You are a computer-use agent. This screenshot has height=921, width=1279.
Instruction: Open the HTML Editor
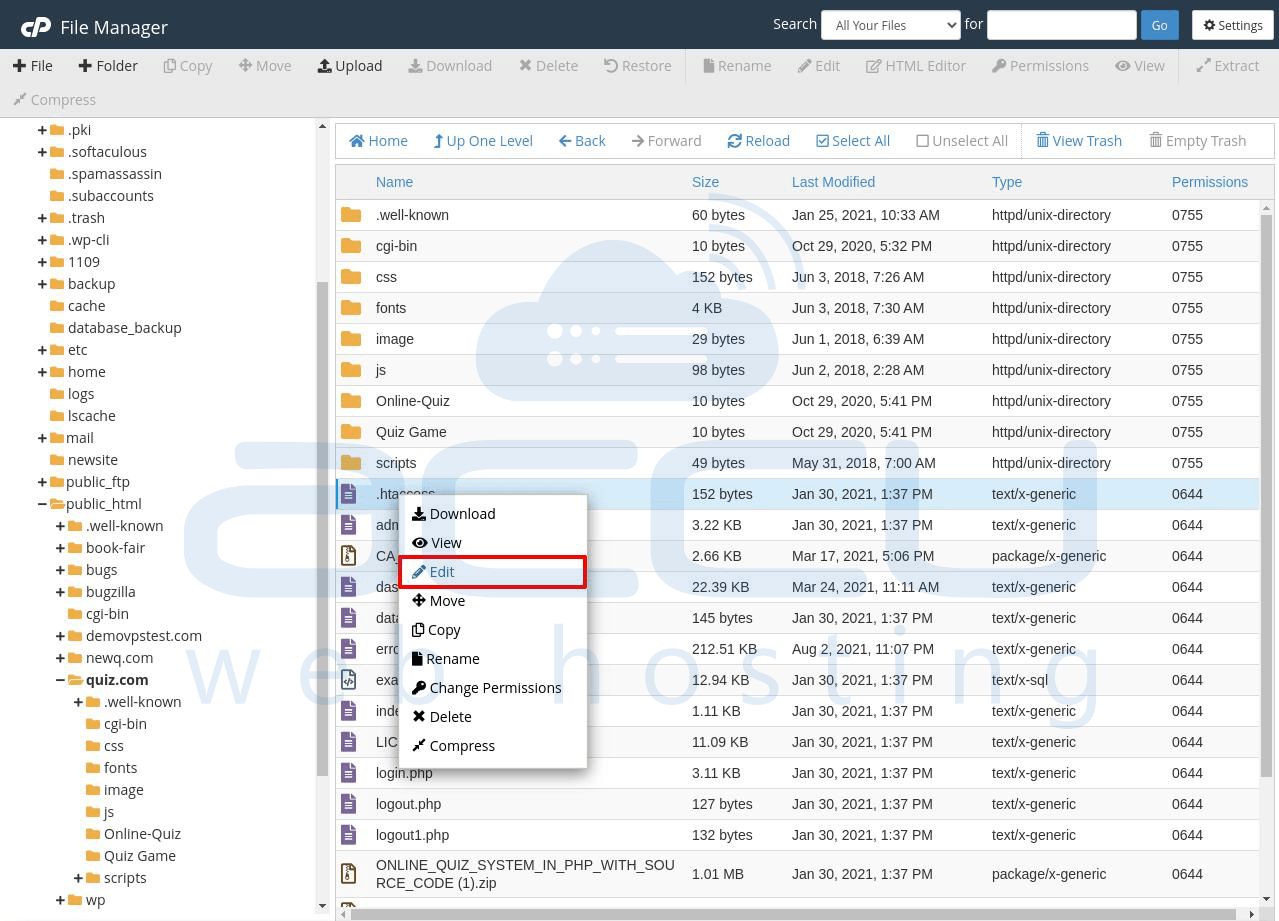[x=916, y=66]
